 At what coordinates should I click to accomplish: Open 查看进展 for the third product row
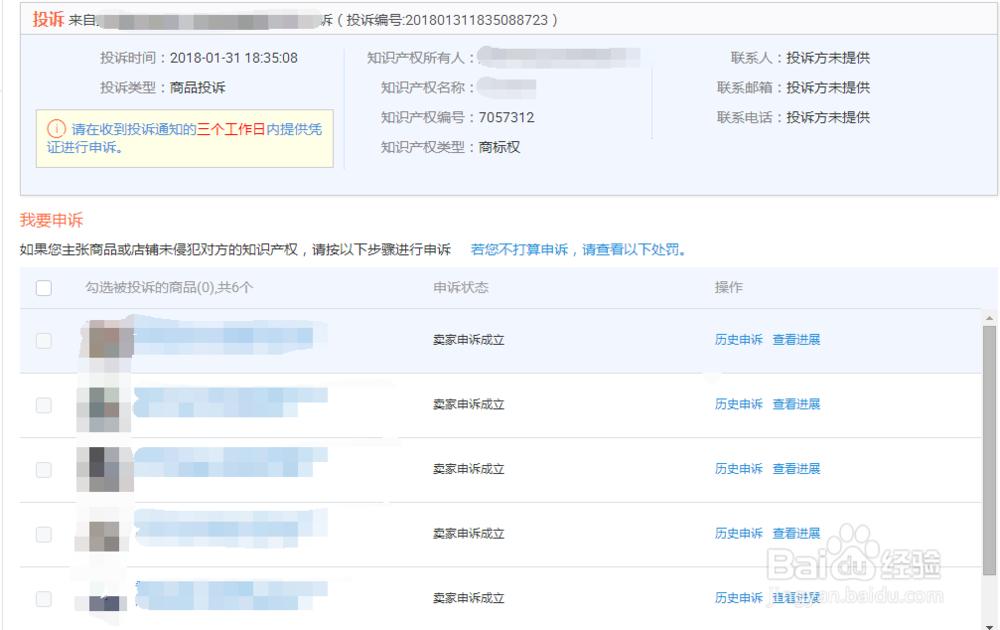pyautogui.click(x=797, y=468)
